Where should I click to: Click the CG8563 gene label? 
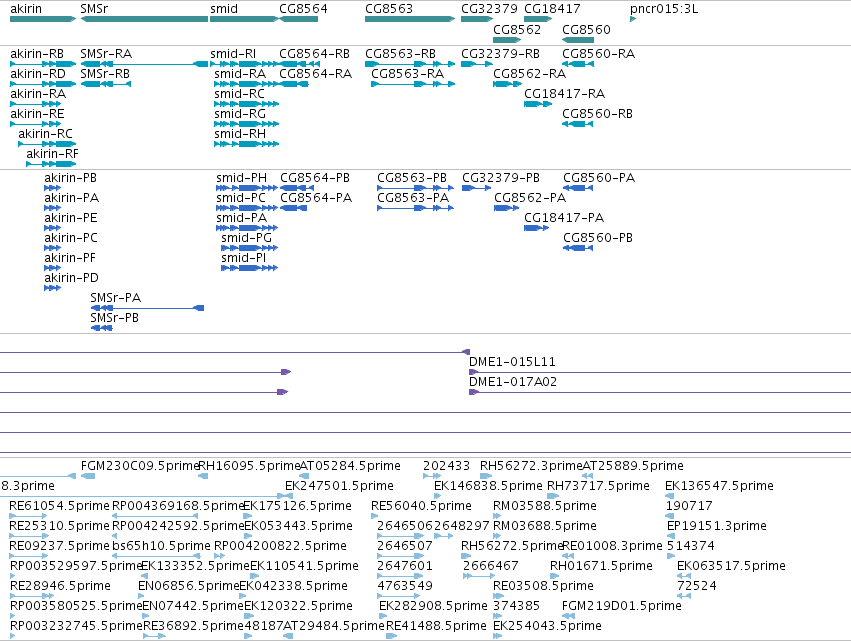[x=389, y=9]
